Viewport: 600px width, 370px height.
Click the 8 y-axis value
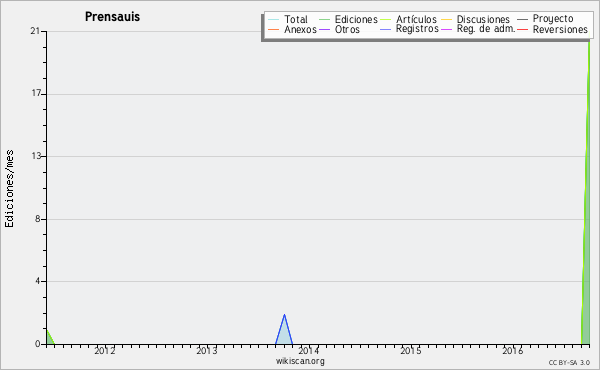coord(38,219)
